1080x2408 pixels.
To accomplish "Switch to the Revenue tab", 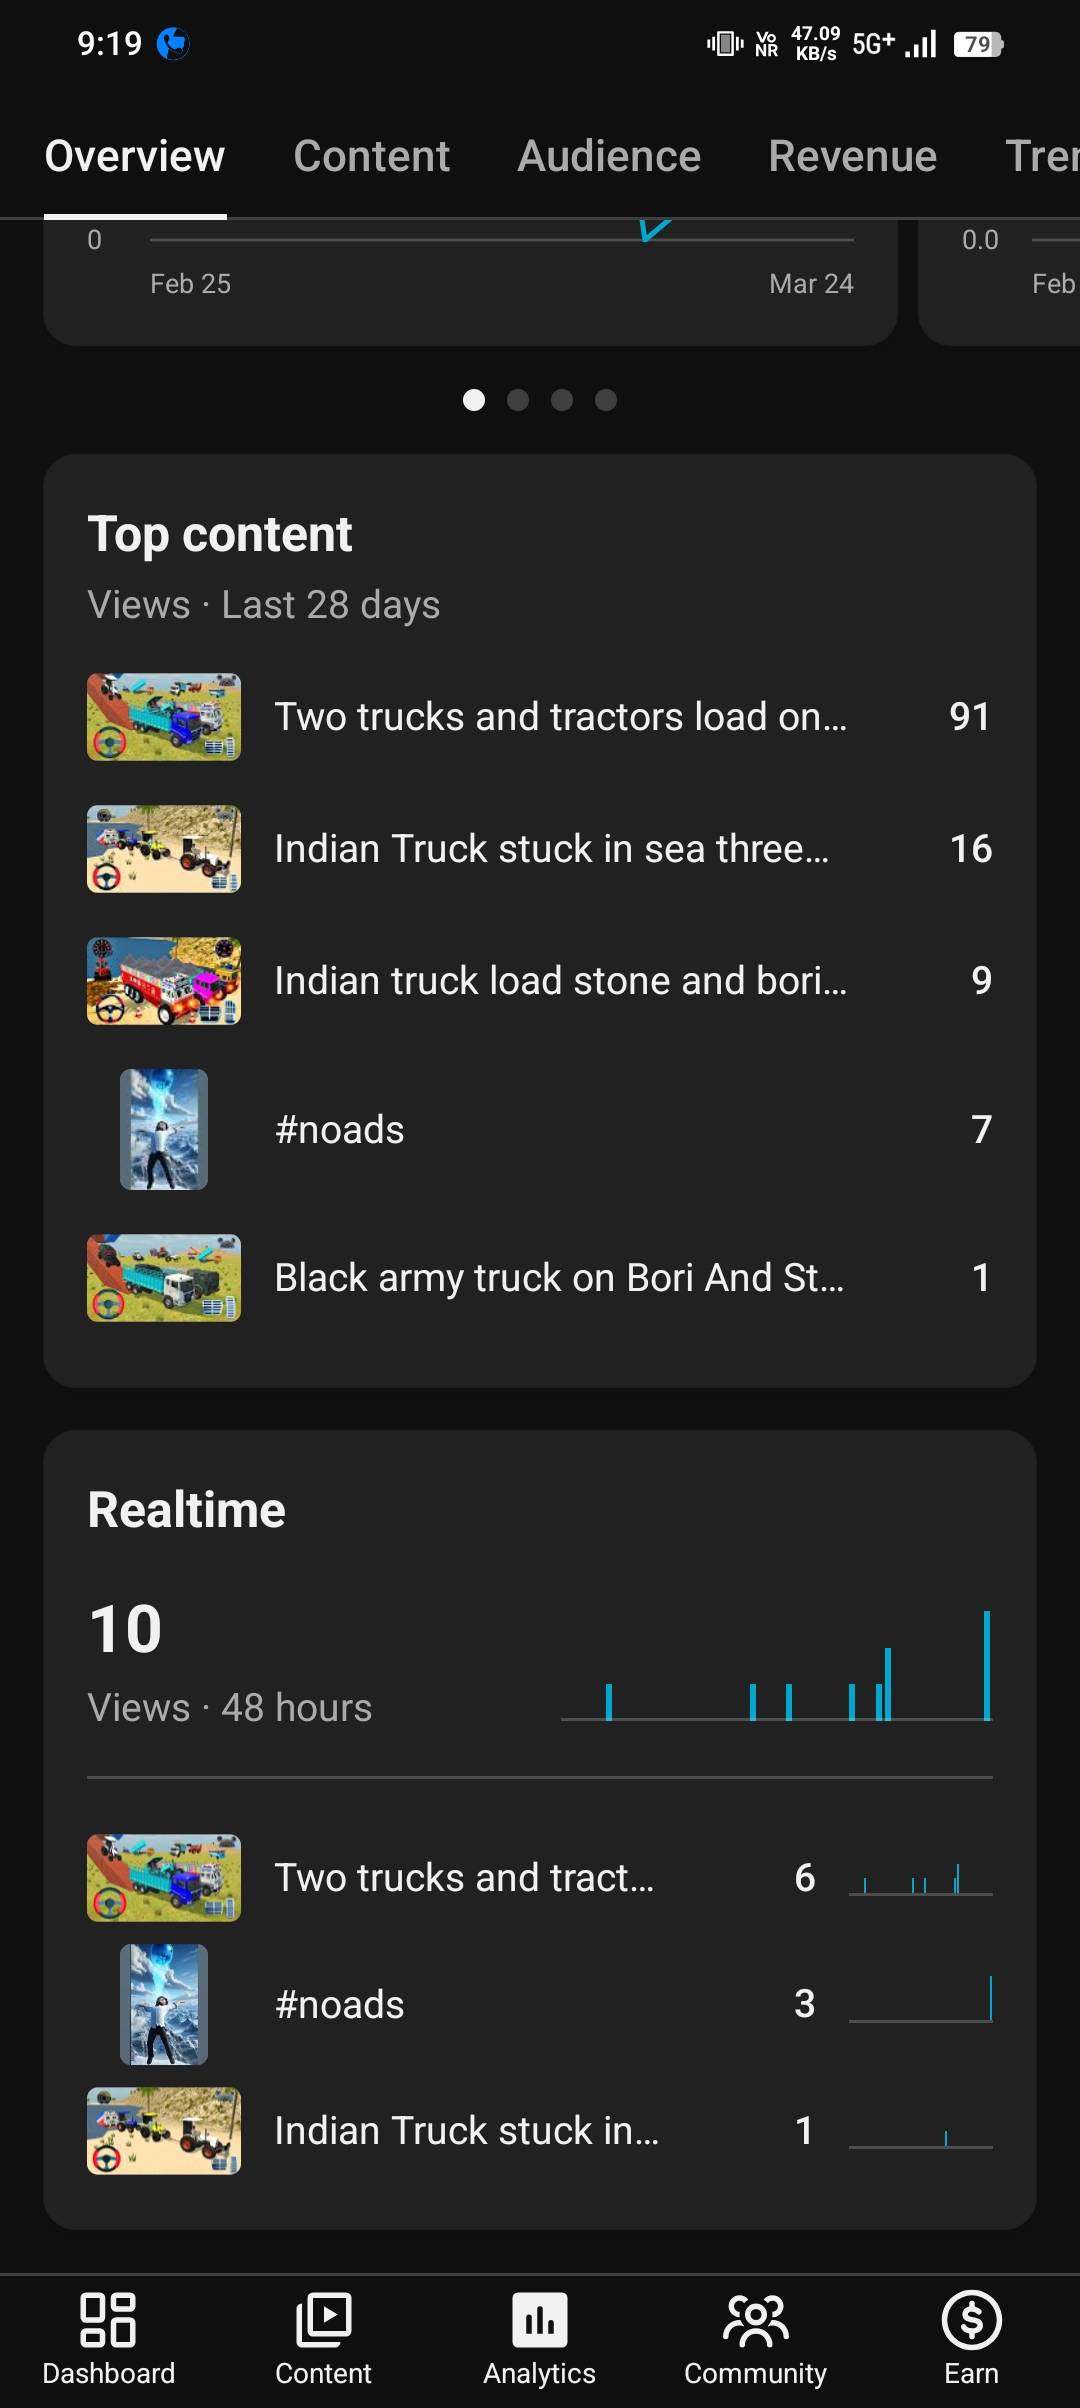I will point(852,156).
